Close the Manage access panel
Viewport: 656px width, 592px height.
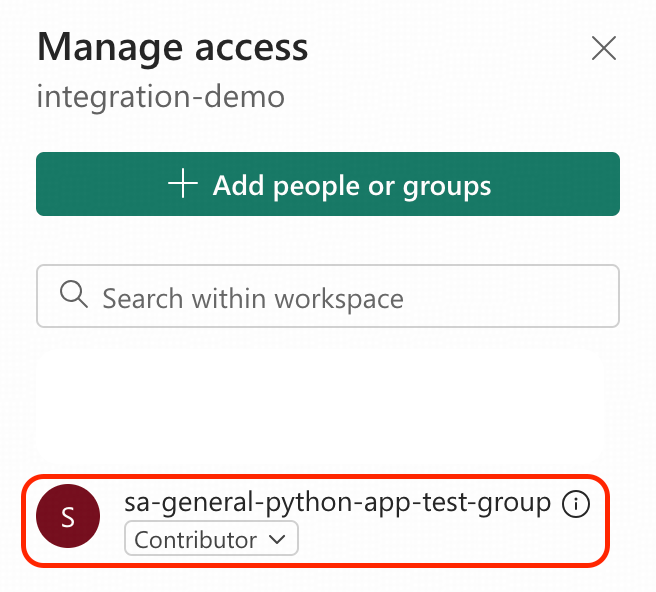tap(603, 48)
